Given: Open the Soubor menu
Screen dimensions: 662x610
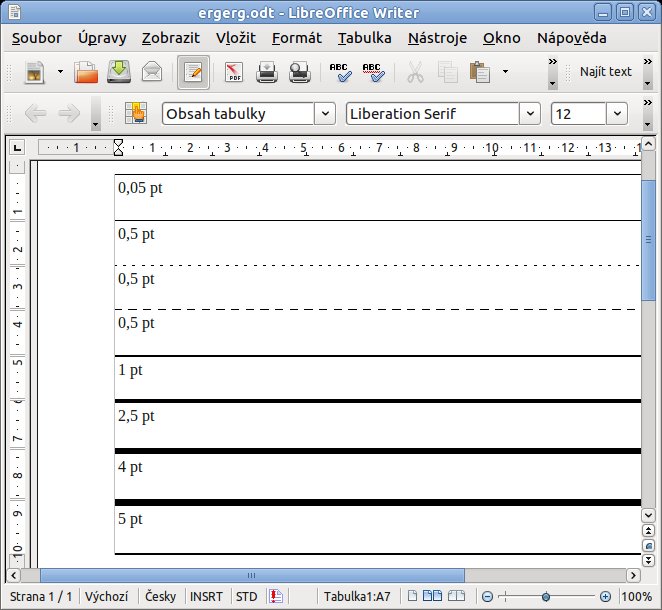Looking at the screenshot, I should tap(37, 38).
